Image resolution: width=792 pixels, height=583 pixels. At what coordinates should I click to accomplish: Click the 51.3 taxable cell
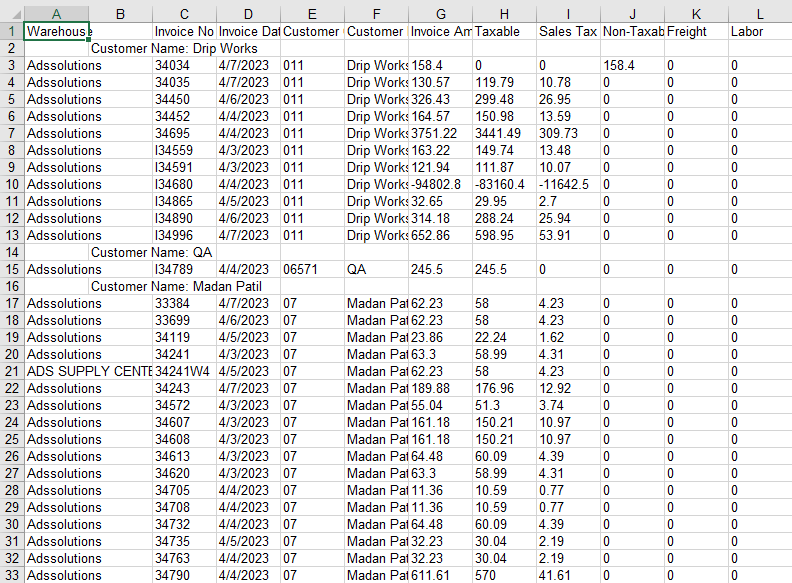(504, 405)
